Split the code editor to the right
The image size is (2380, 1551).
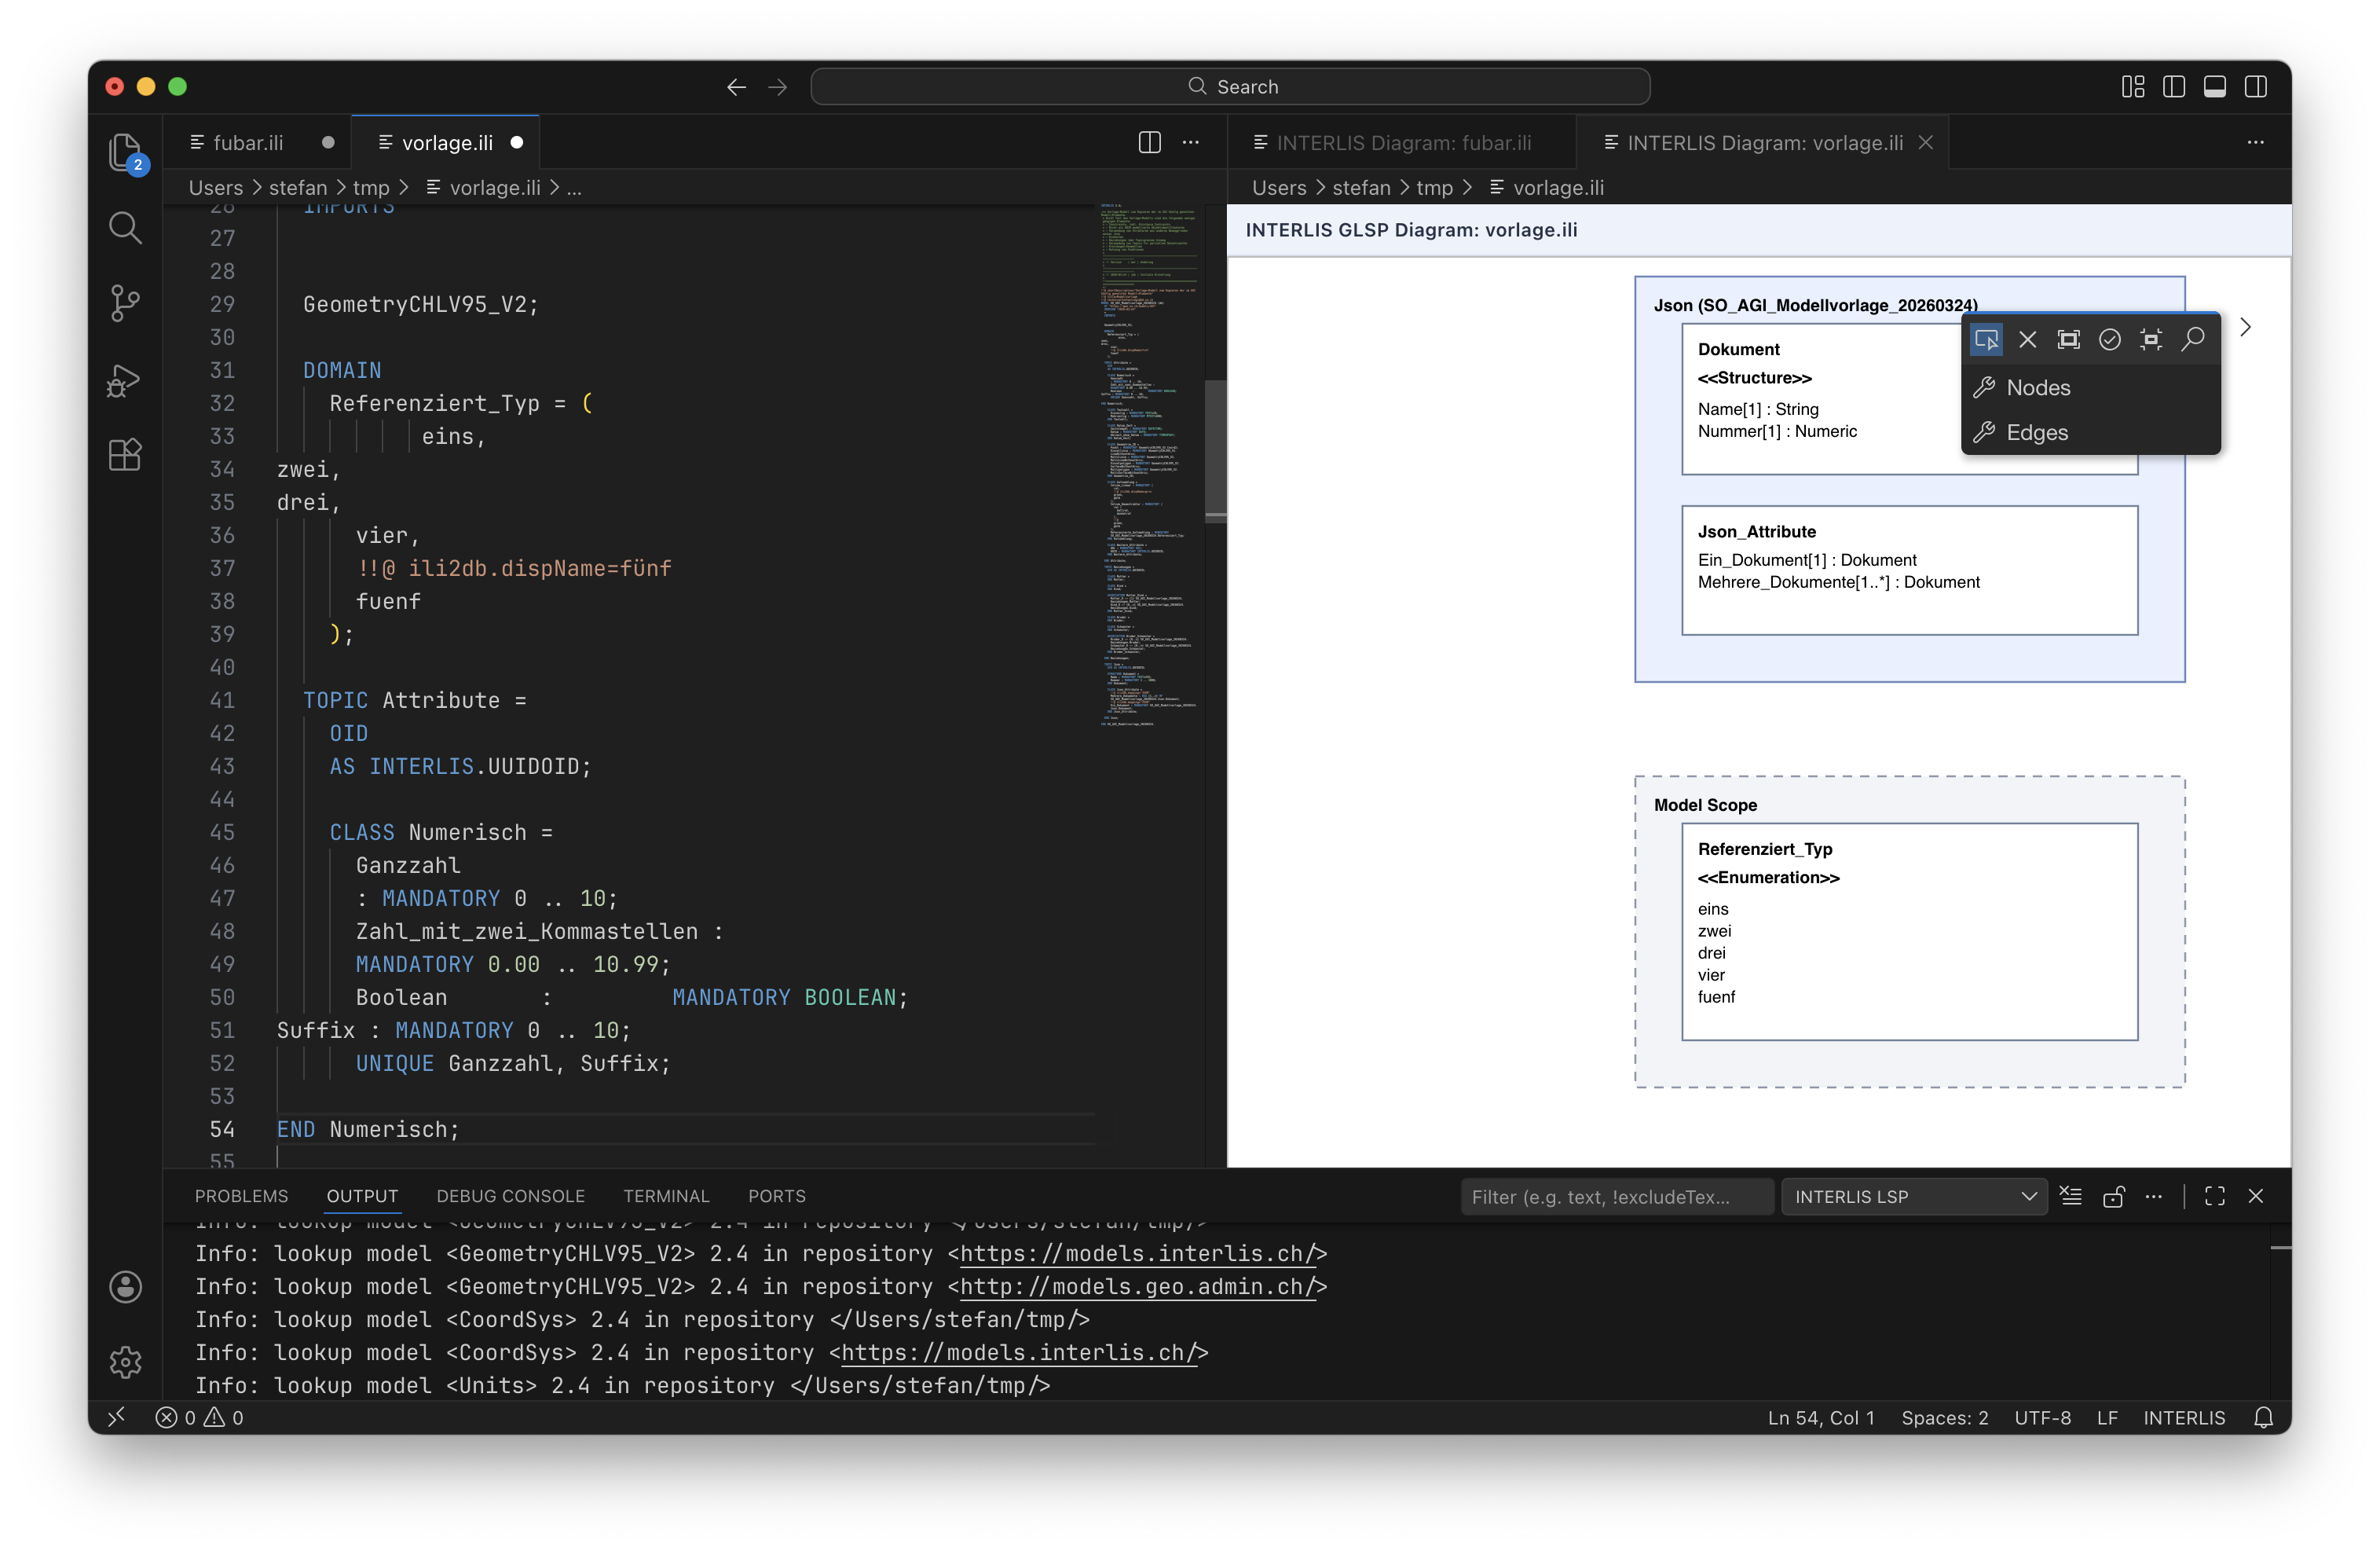1149,143
